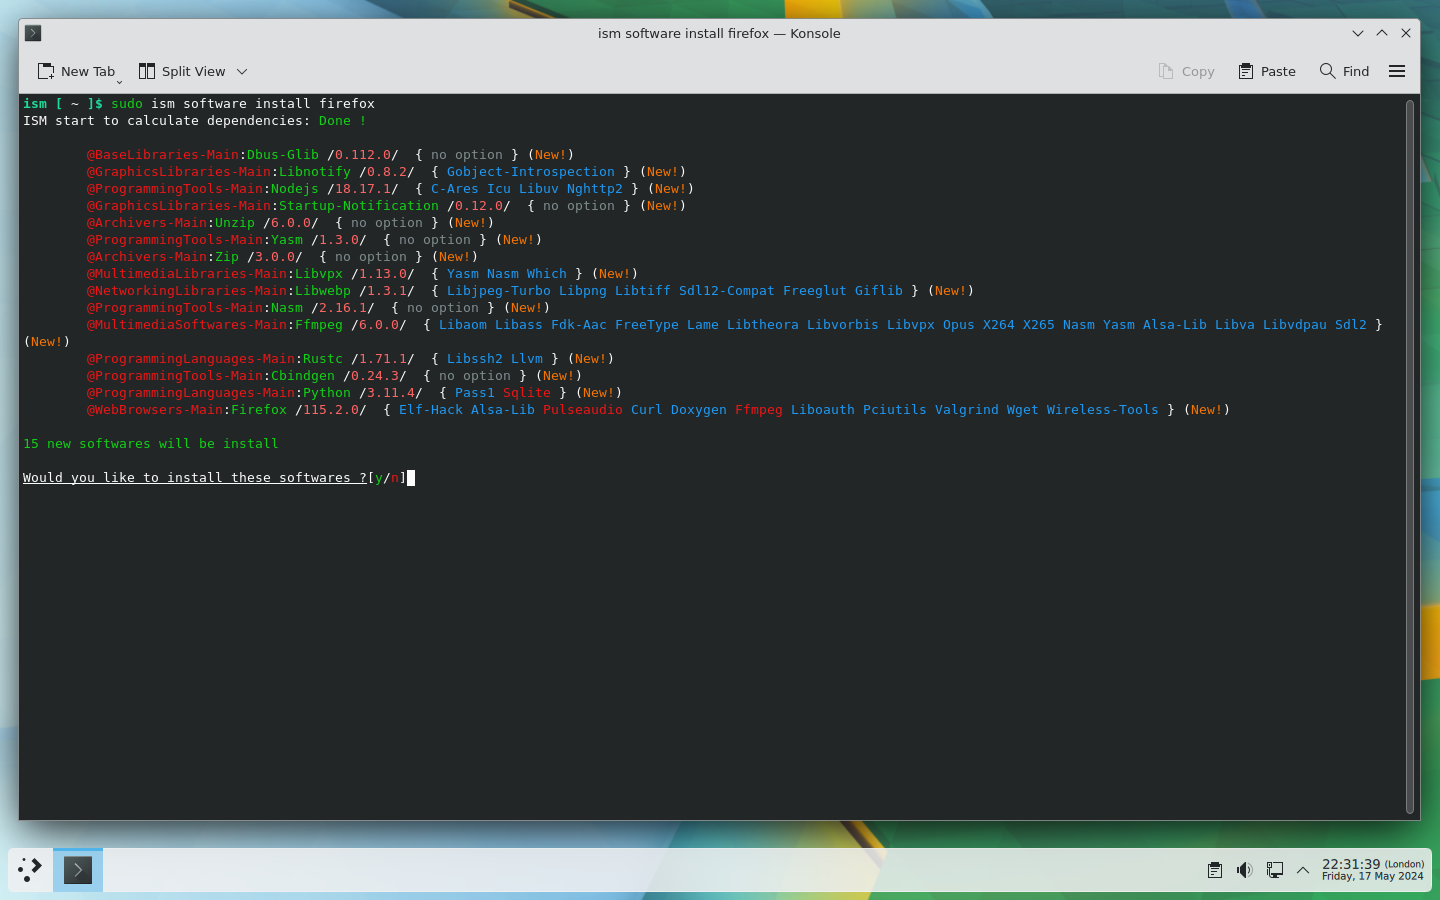The width and height of the screenshot is (1440, 900).
Task: Open a New Tab in Konsole
Action: point(76,71)
